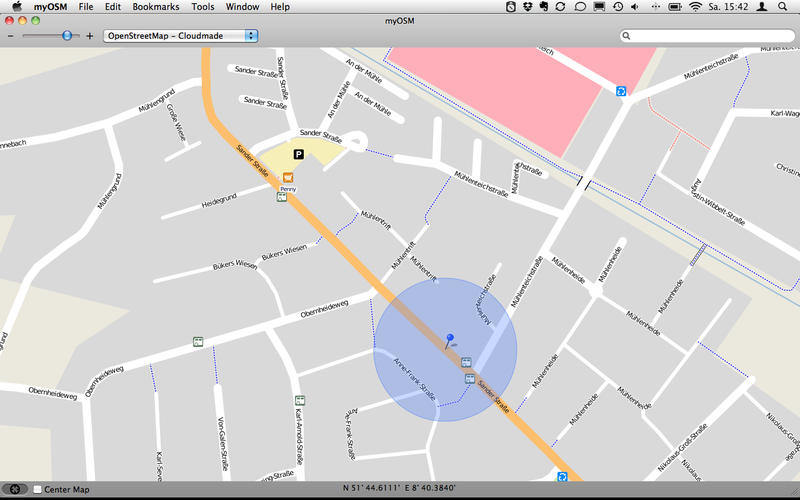
Task: Click the battery status icon
Action: pyautogui.click(x=675, y=7)
